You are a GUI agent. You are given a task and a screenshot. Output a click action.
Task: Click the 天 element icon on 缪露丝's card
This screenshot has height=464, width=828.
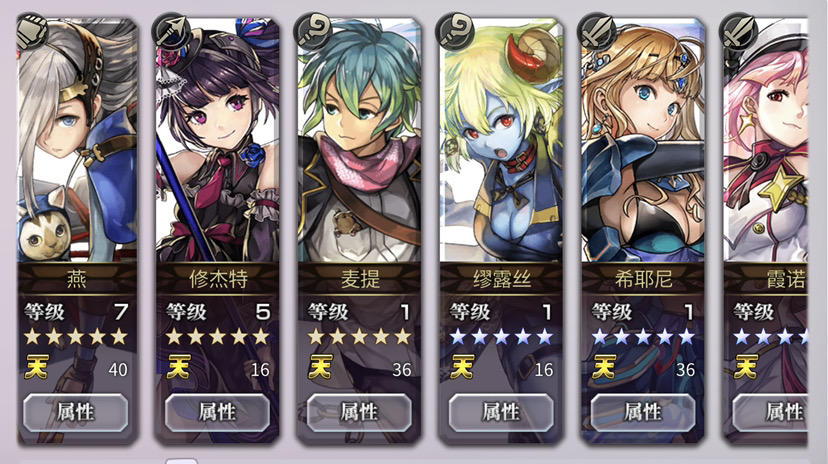coord(462,366)
